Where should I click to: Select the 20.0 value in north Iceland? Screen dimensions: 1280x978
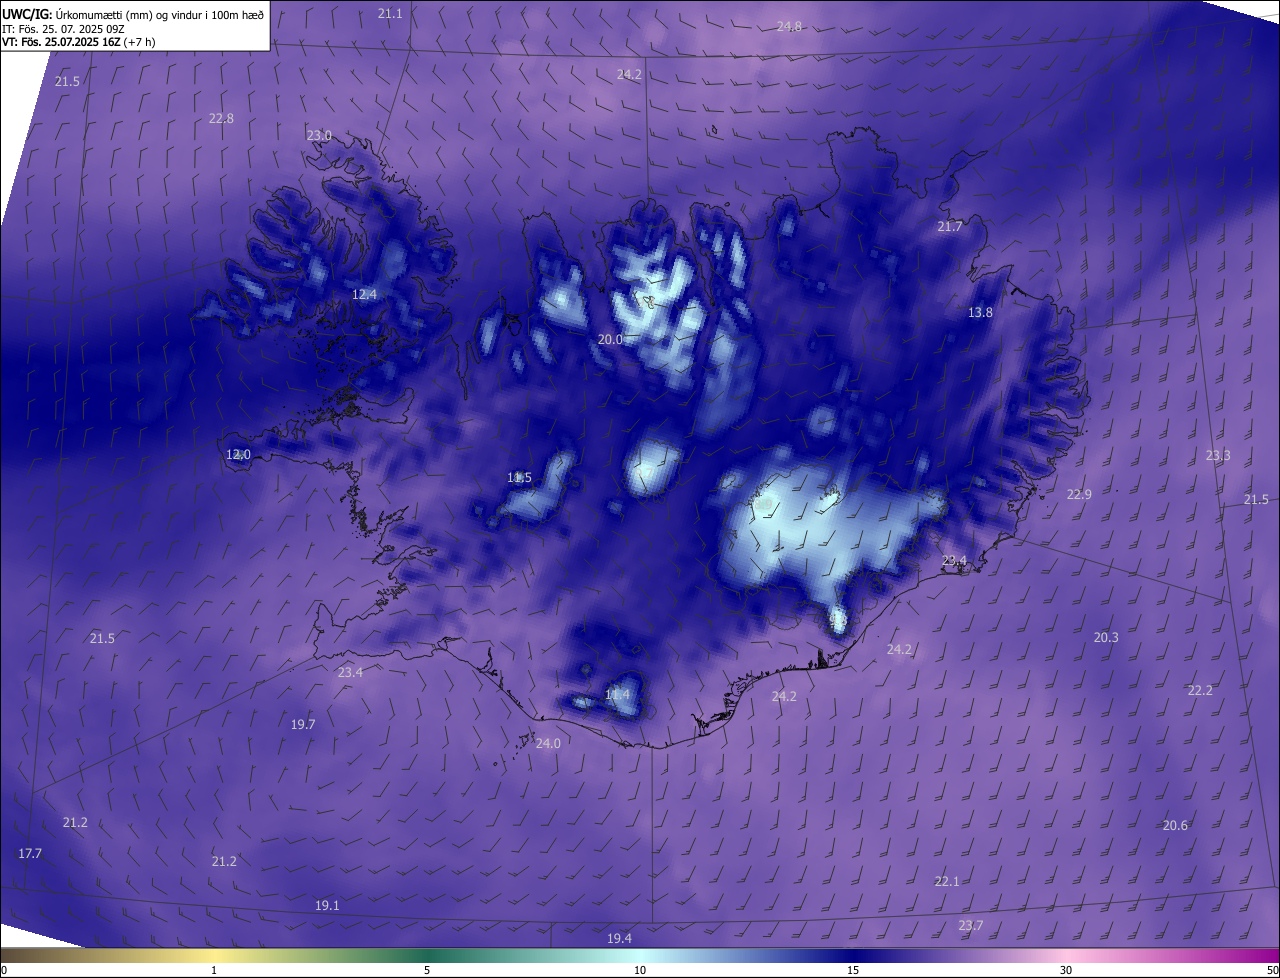(610, 339)
